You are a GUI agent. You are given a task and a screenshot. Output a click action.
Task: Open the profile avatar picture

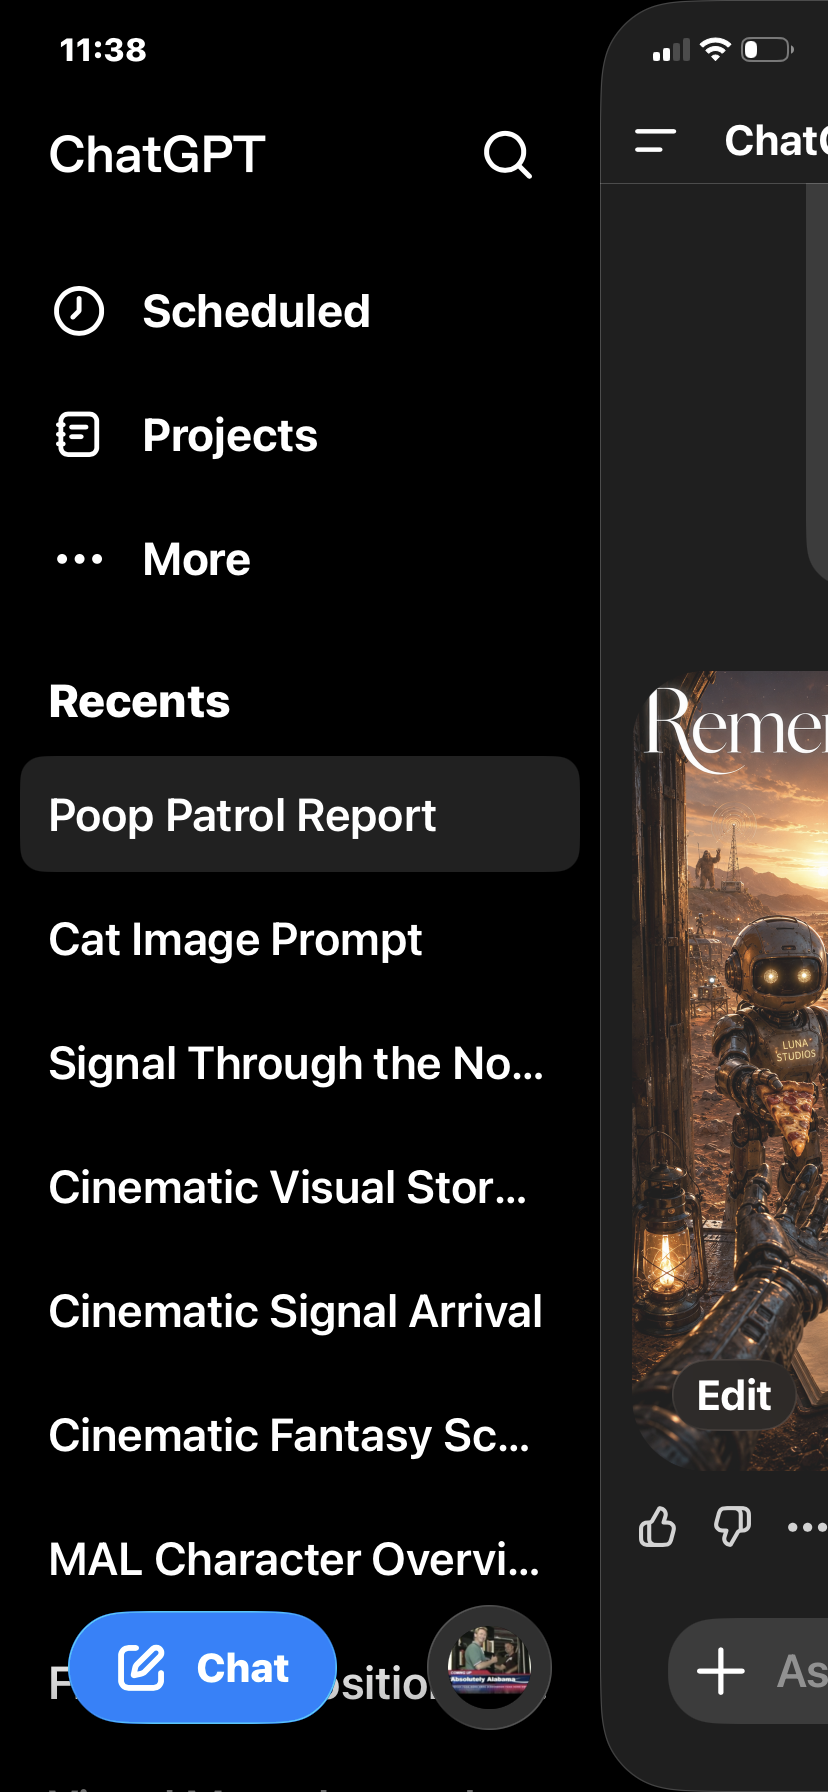point(489,1667)
